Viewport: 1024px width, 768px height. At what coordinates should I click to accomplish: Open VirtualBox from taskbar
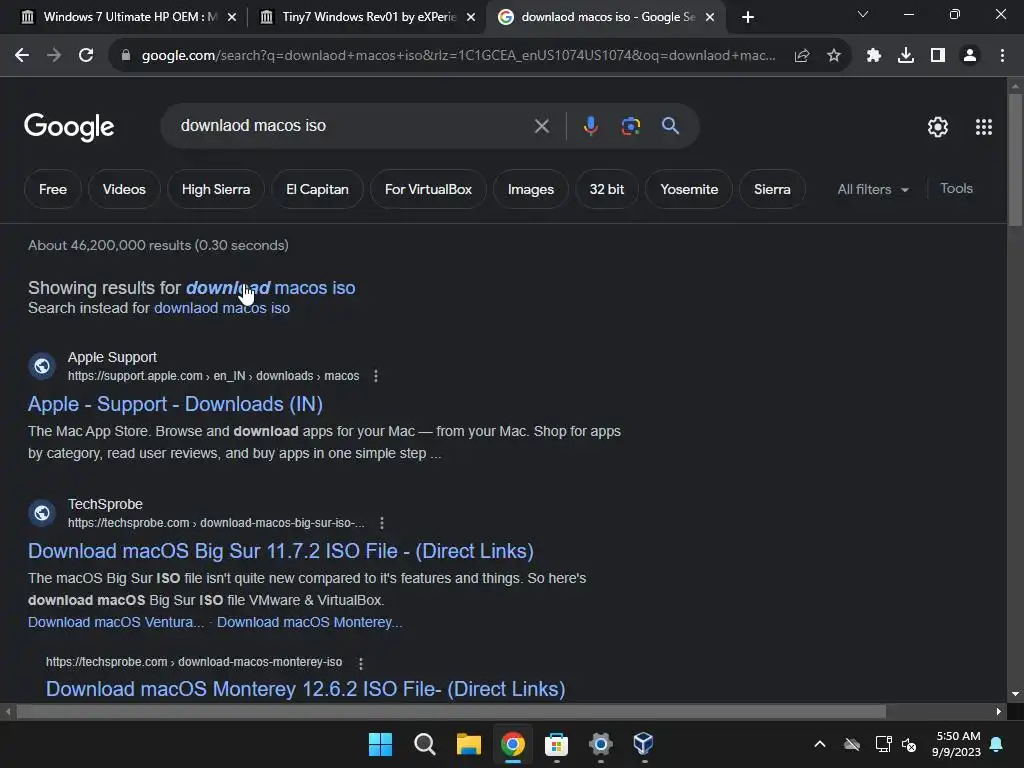point(644,744)
